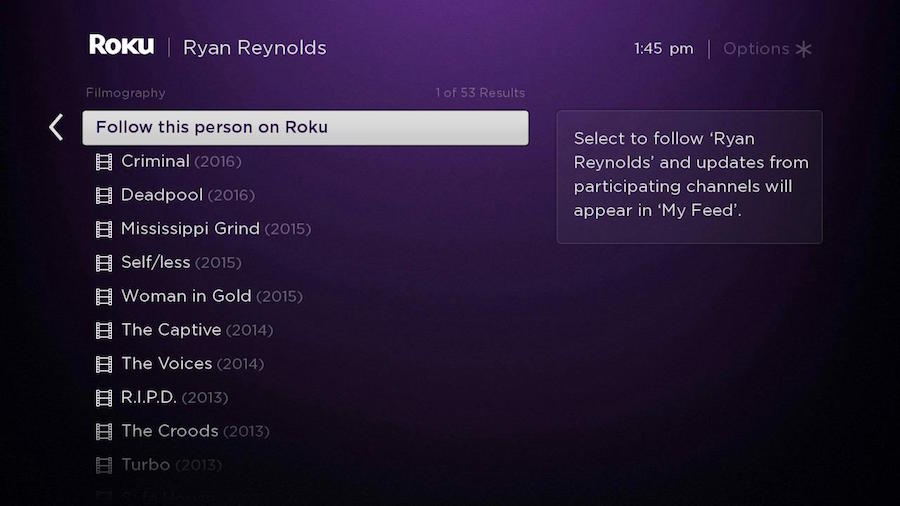The width and height of the screenshot is (900, 506).
Task: Click the film icon beside Deadpool
Action: pos(104,196)
